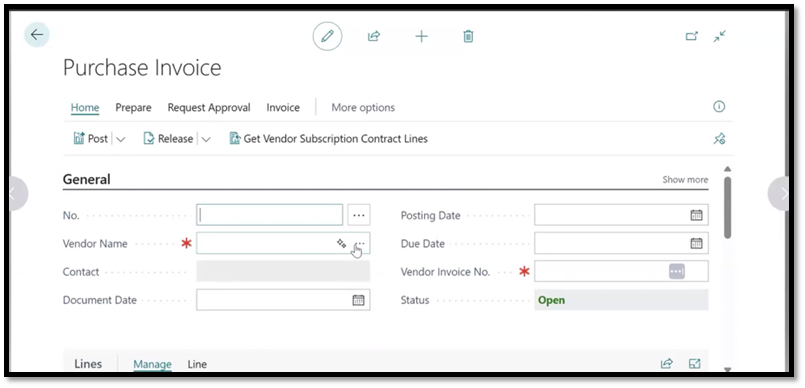Click the scrollbar up arrow
Screen dimensions: 805x388
pyautogui.click(x=727, y=169)
